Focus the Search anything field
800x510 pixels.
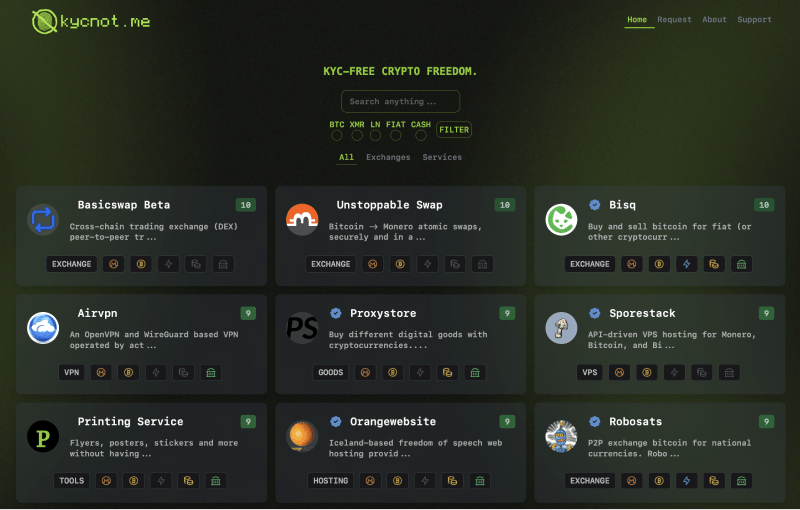pyautogui.click(x=401, y=101)
